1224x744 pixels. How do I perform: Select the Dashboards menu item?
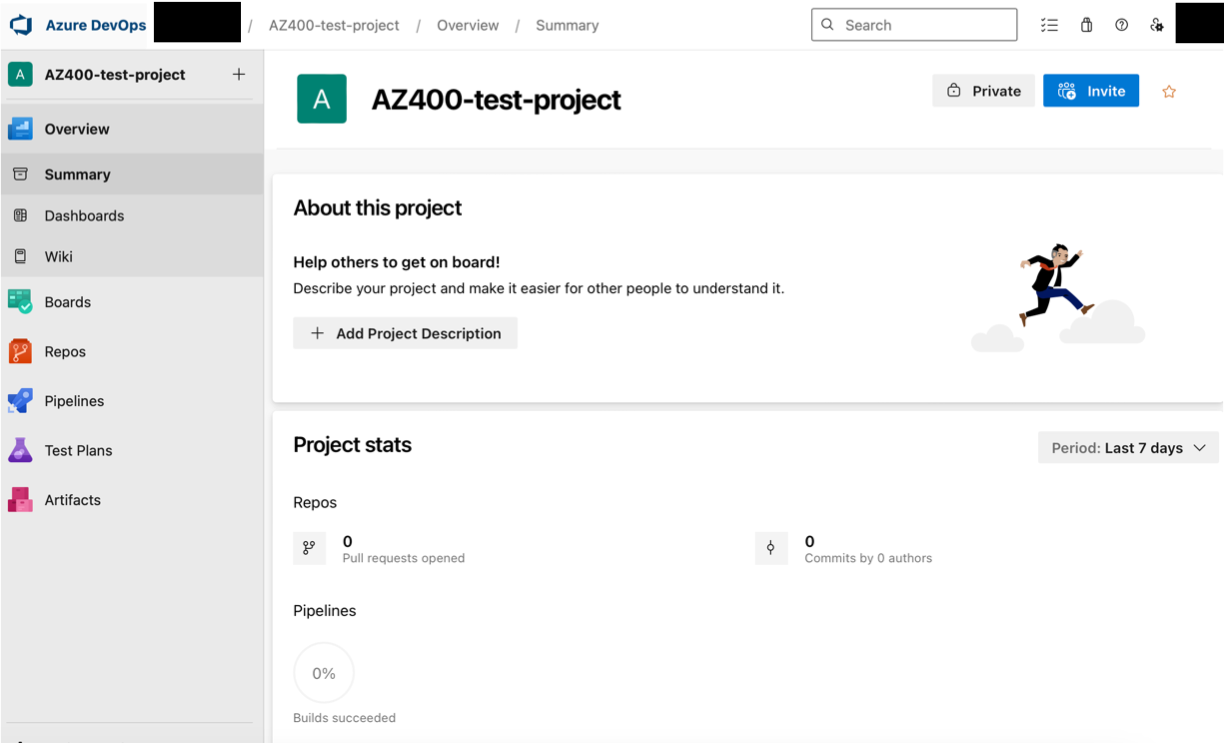84,216
